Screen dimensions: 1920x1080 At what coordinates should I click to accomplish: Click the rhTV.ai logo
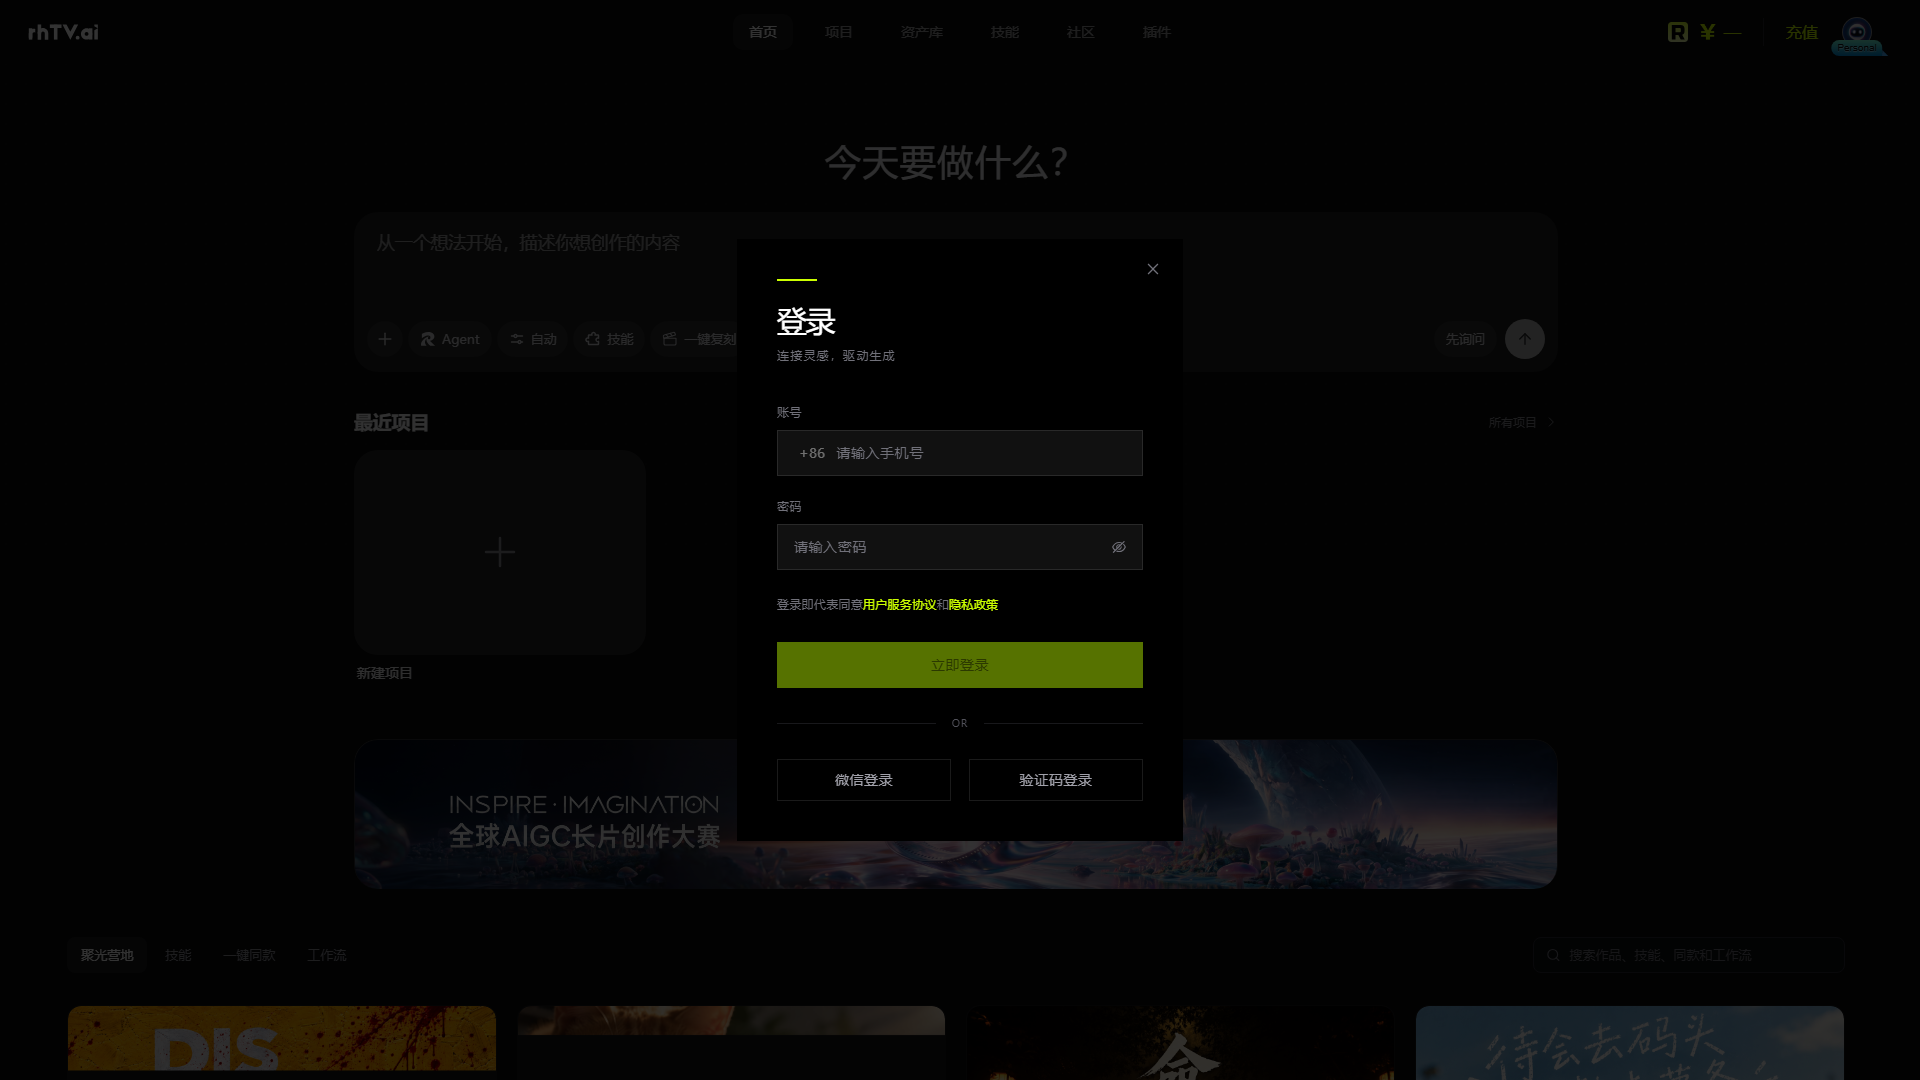pyautogui.click(x=63, y=32)
